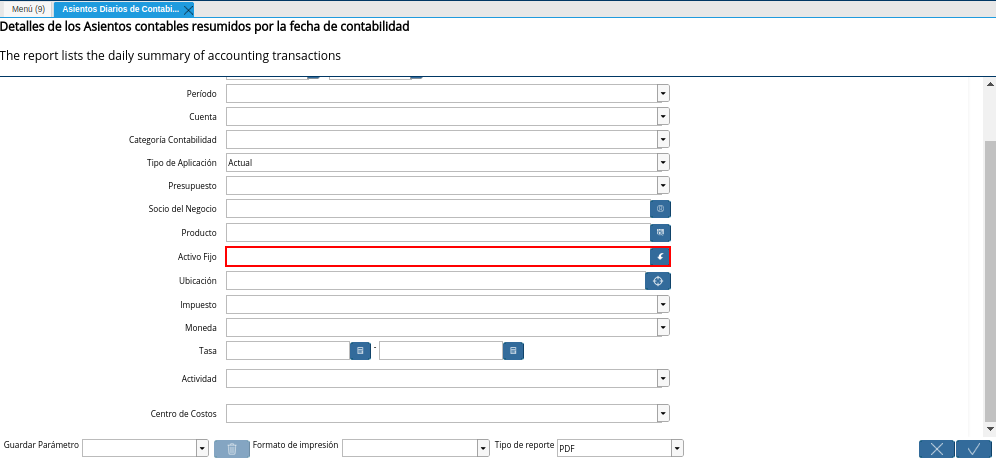
Task: Expand the Presupuesto dropdown
Action: pos(664,185)
